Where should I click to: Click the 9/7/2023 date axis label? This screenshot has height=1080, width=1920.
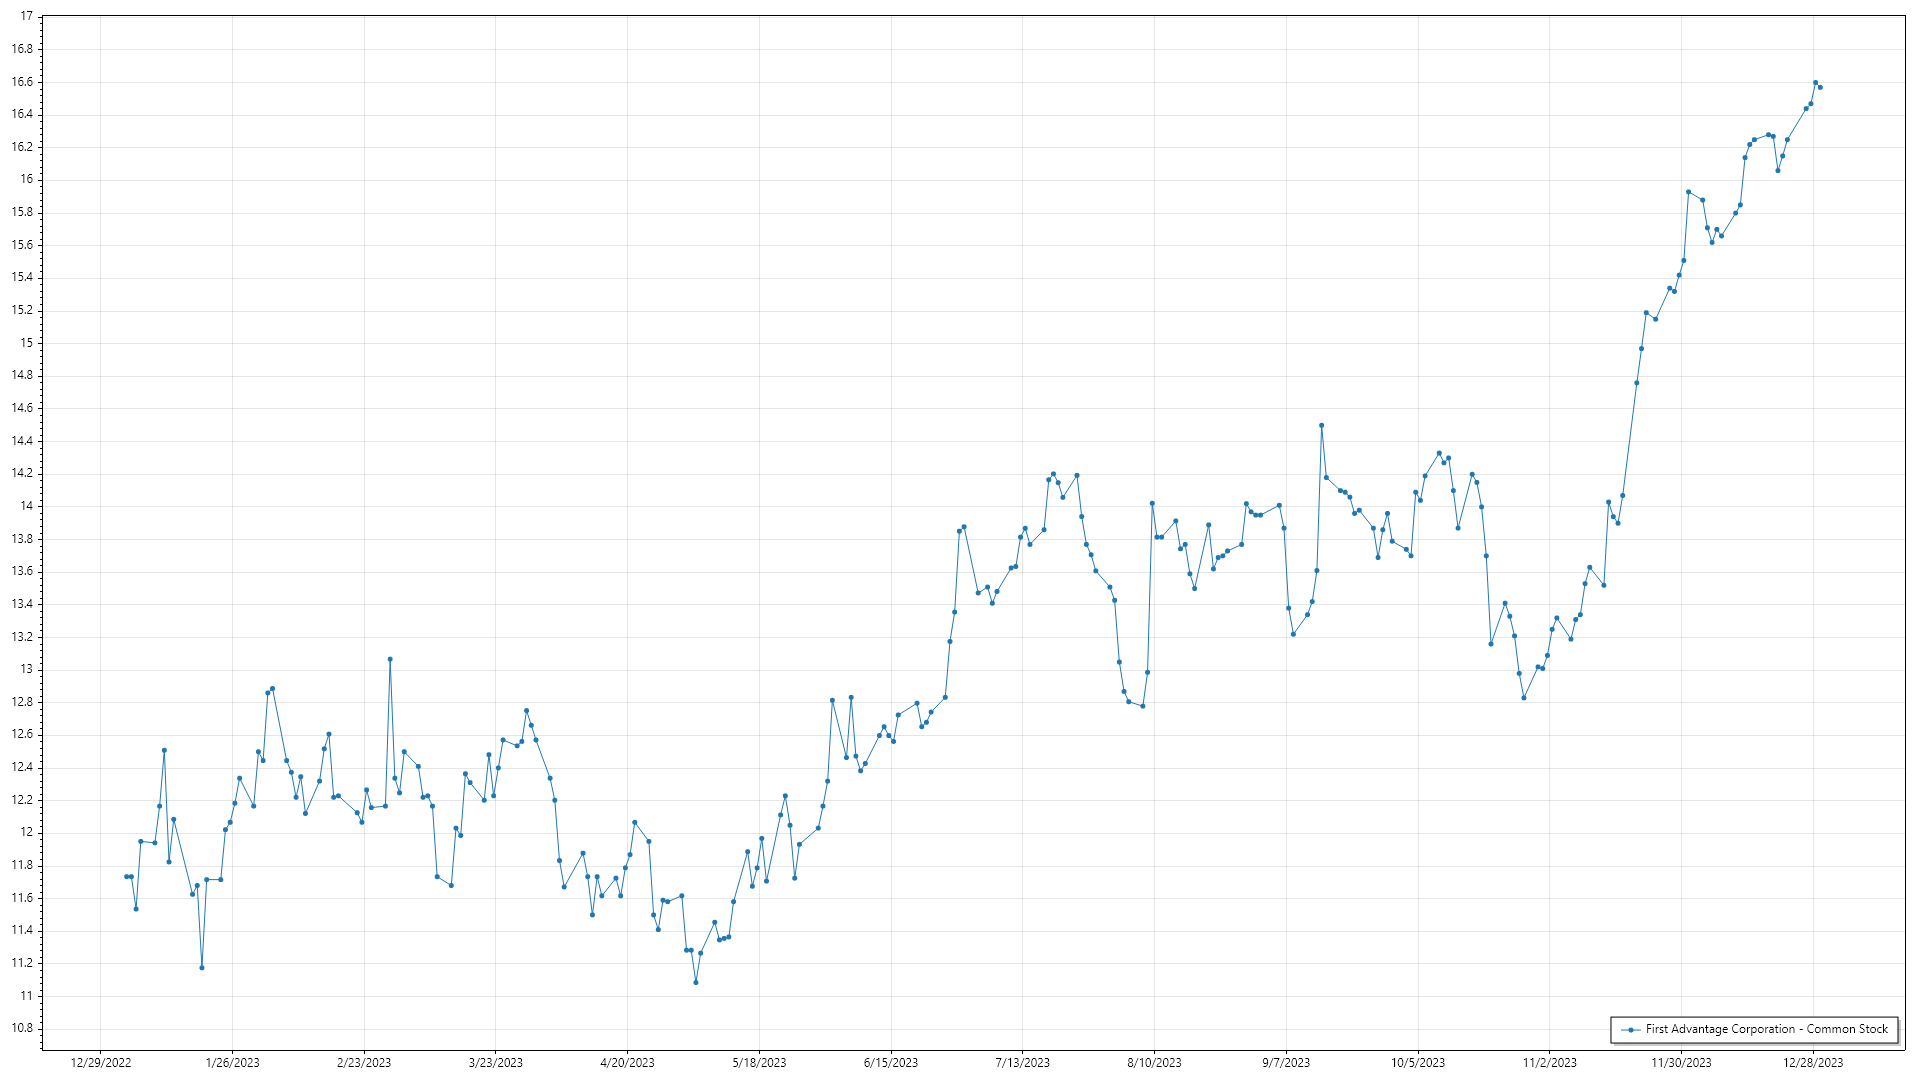click(x=1286, y=1063)
